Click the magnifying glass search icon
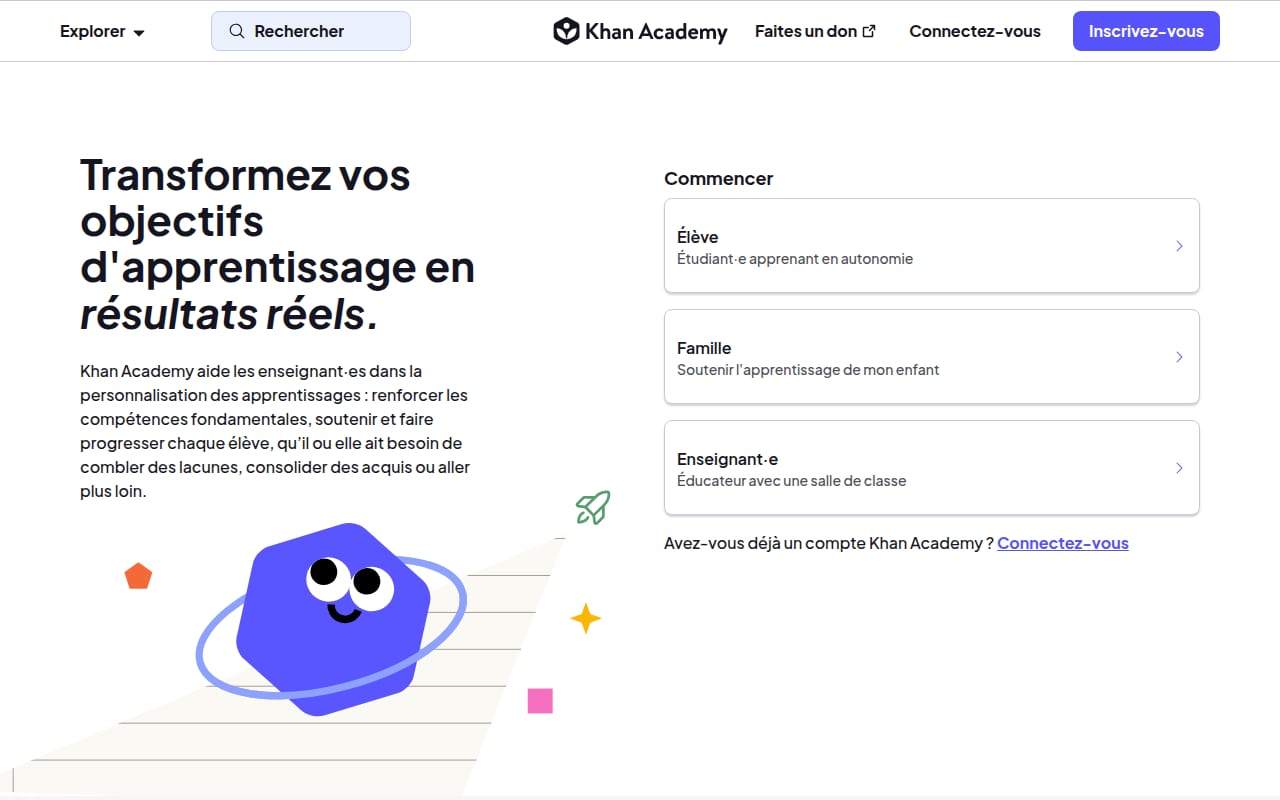Viewport: 1280px width, 800px height. [237, 31]
